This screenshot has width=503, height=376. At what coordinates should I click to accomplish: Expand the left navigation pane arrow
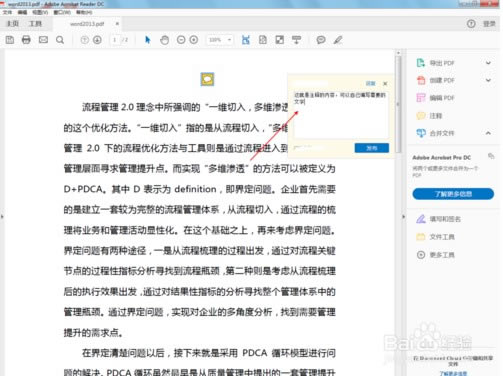[x=2, y=217]
